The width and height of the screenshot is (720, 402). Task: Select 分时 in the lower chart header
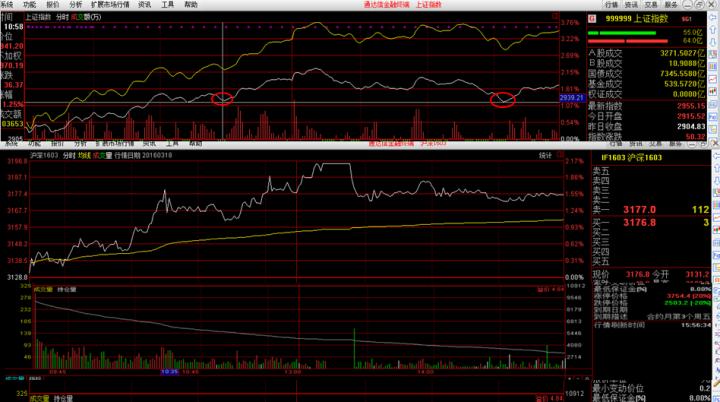pos(69,156)
